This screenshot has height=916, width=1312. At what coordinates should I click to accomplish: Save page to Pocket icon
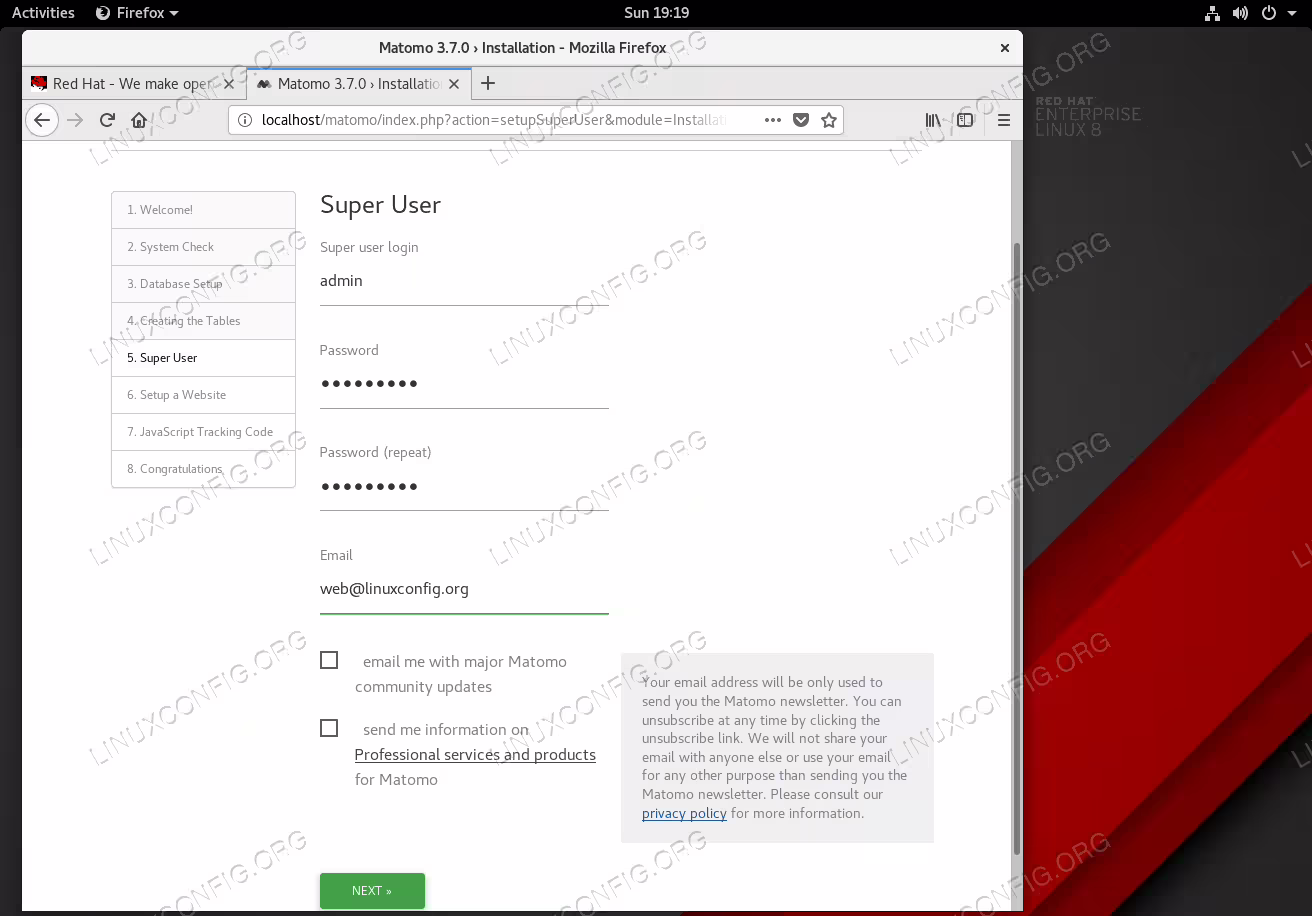801,120
